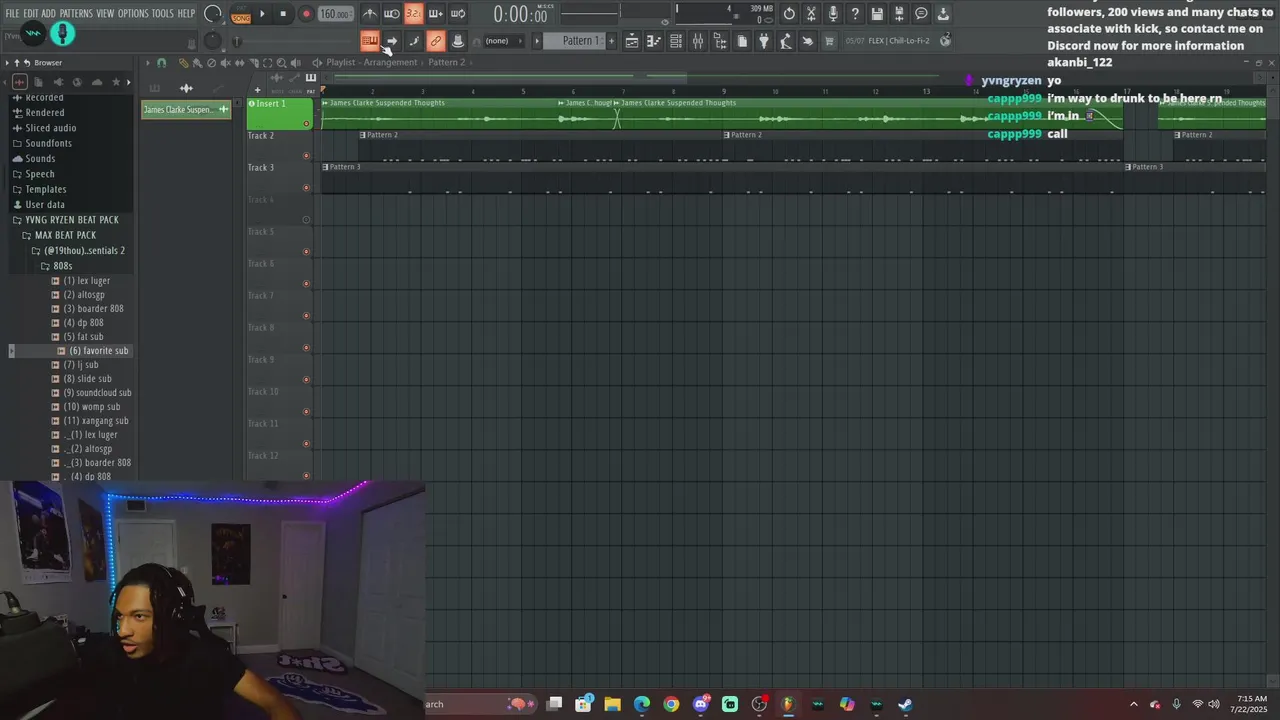
Task: Click the playlist magnet snap icon
Action: pyautogui.click(x=161, y=63)
